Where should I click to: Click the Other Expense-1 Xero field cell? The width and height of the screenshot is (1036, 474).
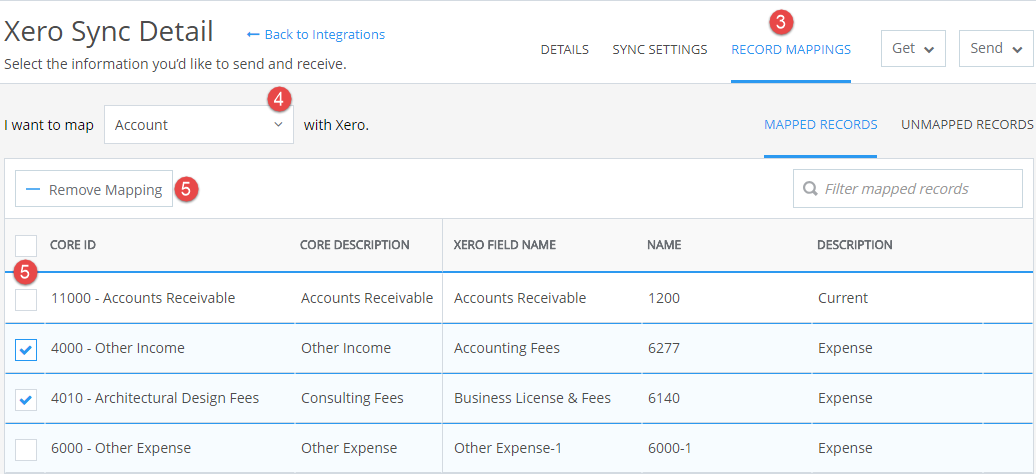click(507, 448)
